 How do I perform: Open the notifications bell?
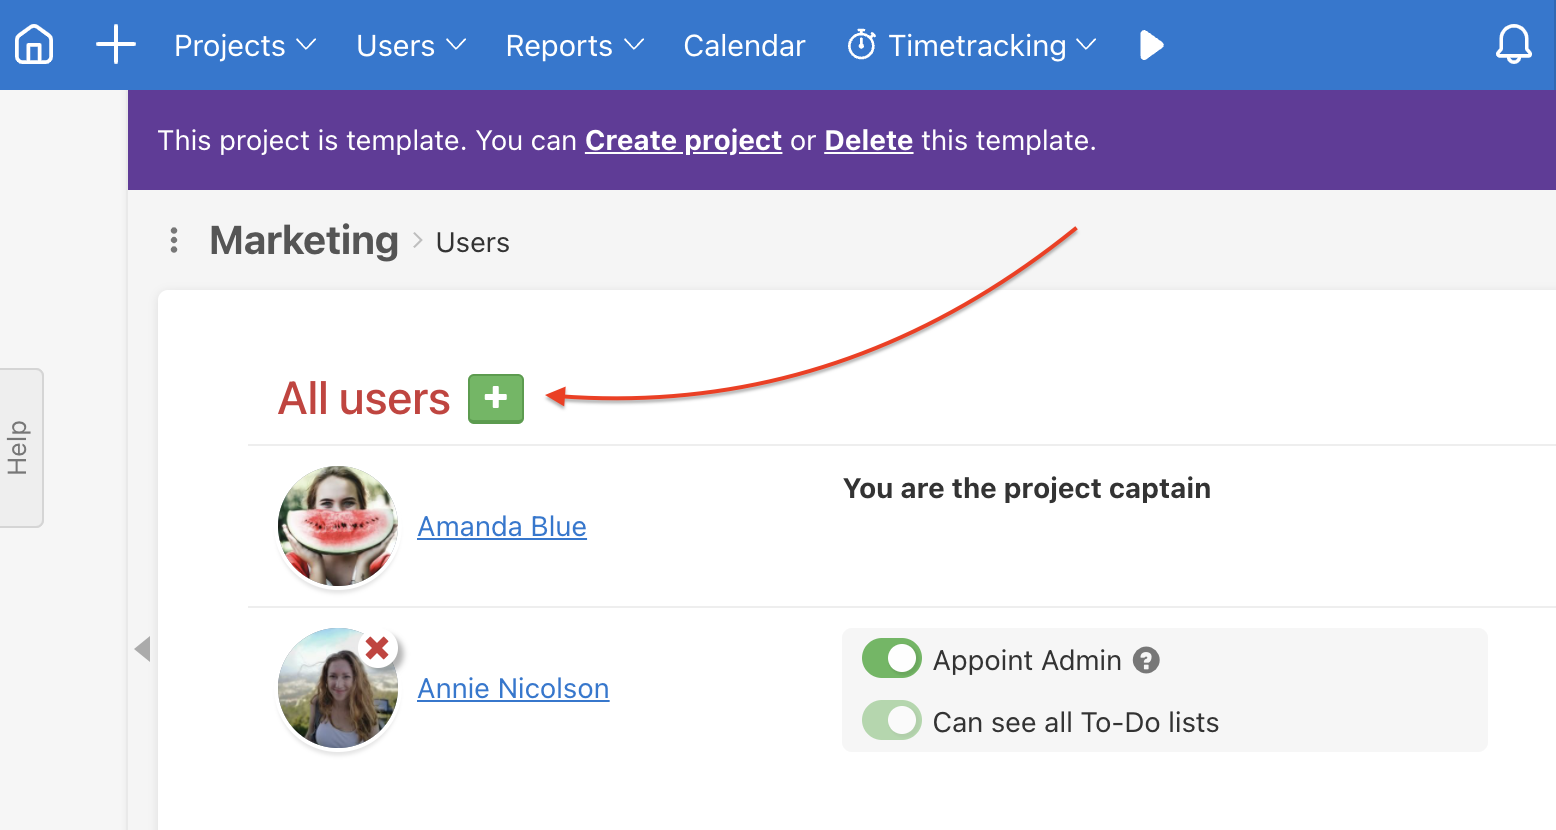[x=1513, y=45]
